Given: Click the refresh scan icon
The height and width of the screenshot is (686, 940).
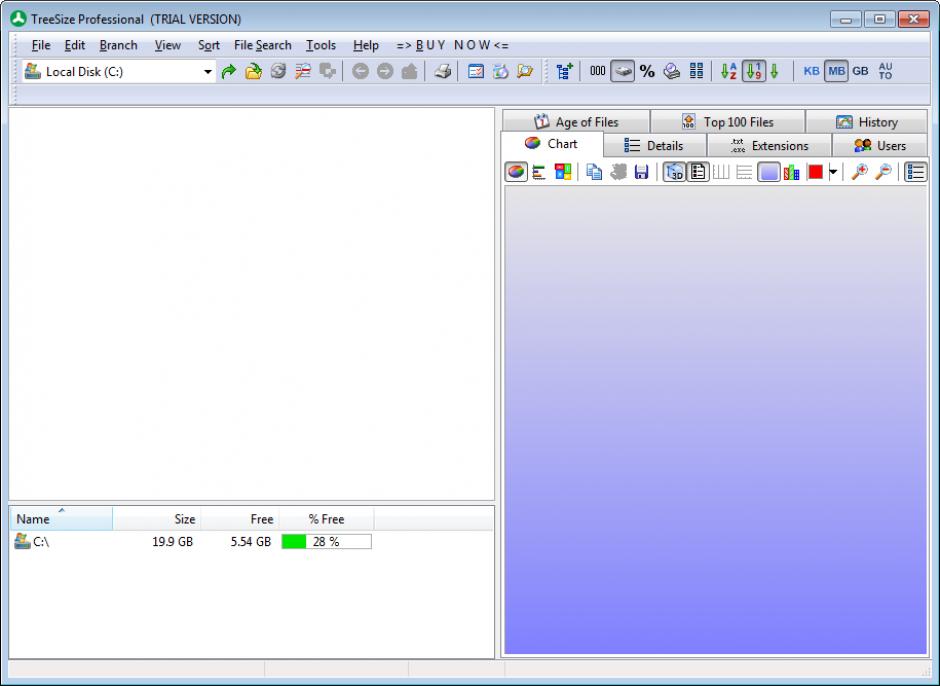Looking at the screenshot, I should (x=278, y=72).
